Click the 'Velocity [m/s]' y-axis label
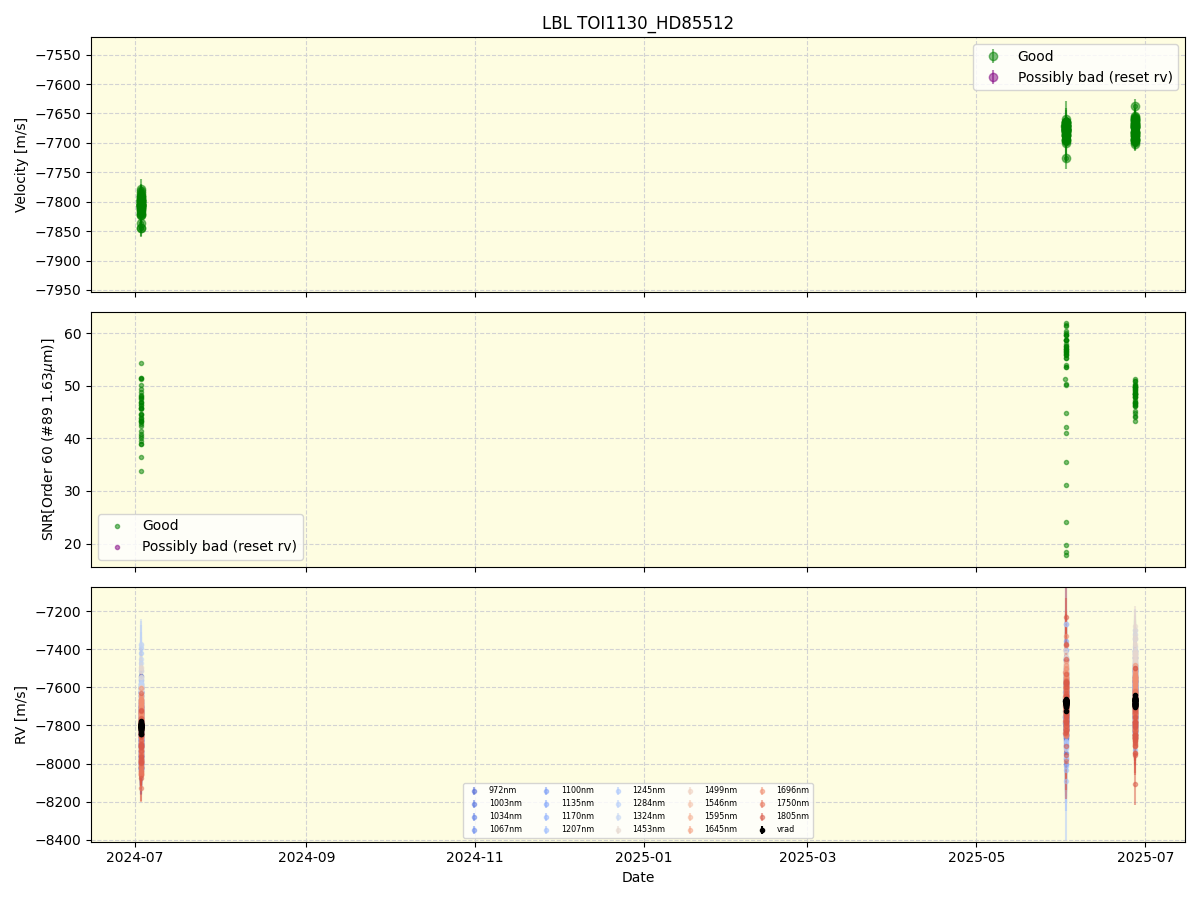Viewport: 1200px width, 900px height. tap(21, 165)
